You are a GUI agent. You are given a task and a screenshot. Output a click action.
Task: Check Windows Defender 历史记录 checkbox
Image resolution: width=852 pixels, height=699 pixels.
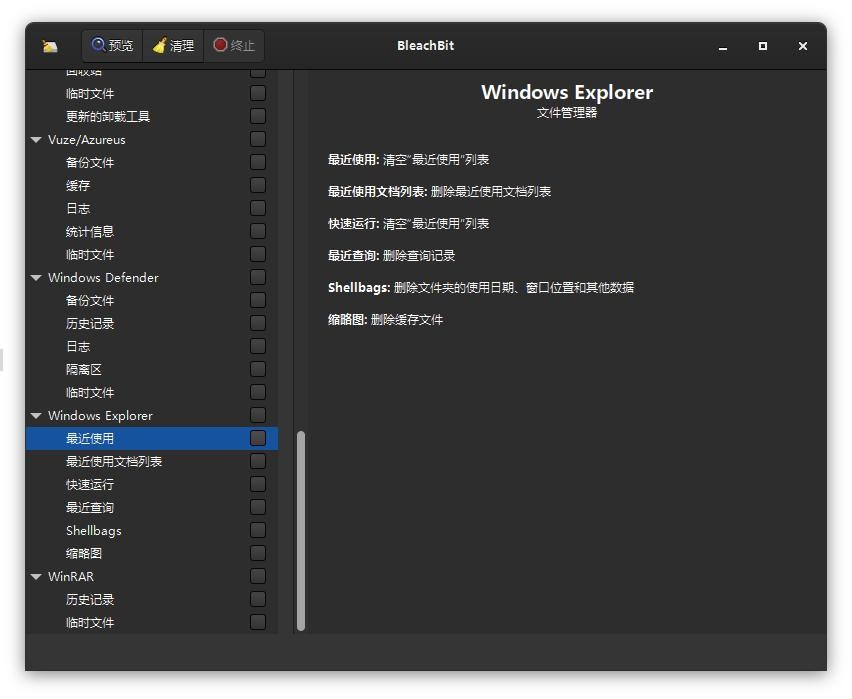pos(258,323)
